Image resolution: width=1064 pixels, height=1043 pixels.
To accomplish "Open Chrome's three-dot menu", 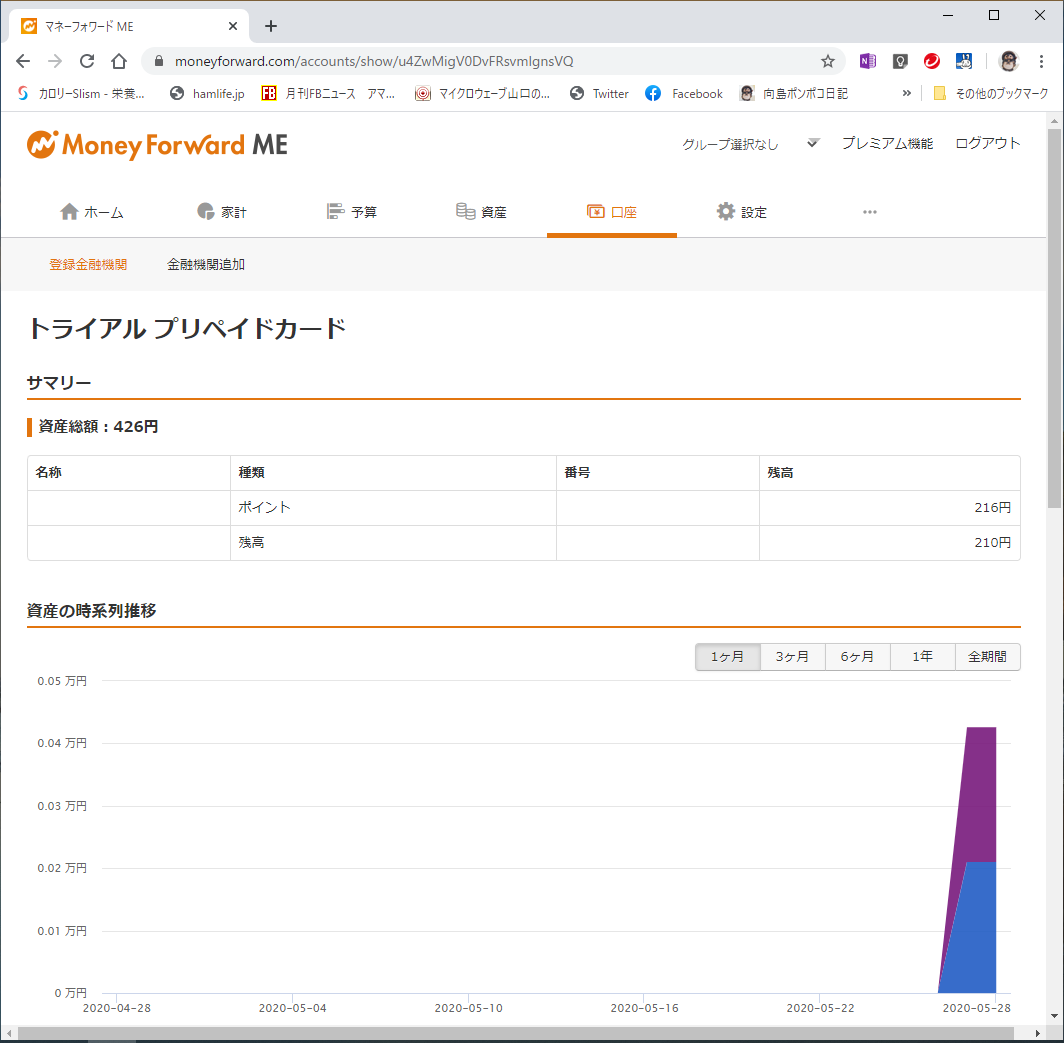I will click(x=1041, y=61).
